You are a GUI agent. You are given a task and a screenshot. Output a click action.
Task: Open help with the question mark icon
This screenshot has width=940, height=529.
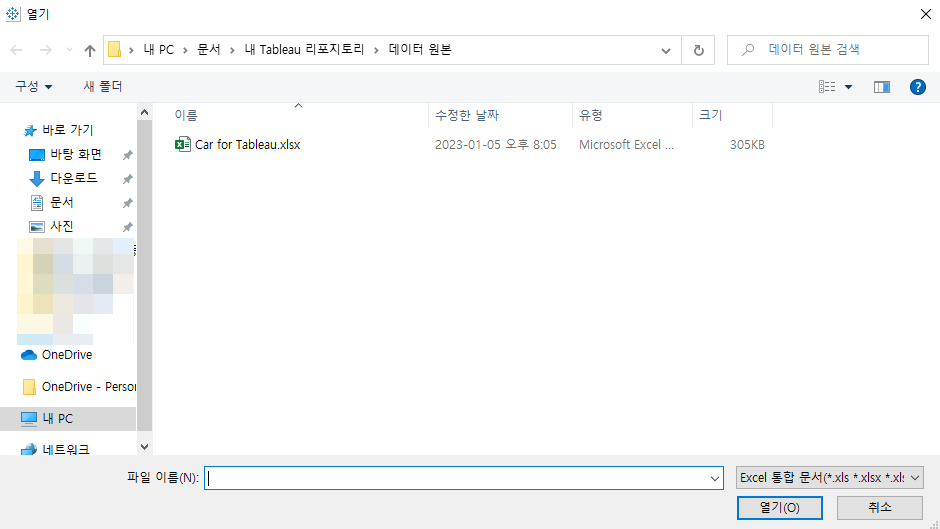(917, 87)
